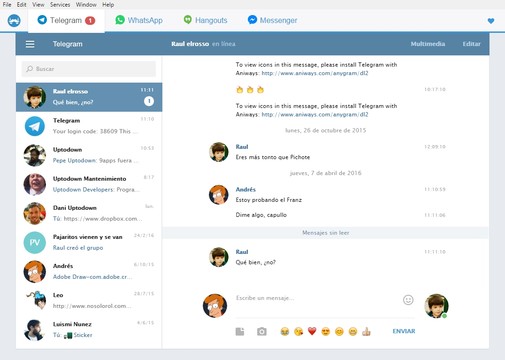Insert the crying laughing emoji
505x360 pixels.
click(x=284, y=331)
